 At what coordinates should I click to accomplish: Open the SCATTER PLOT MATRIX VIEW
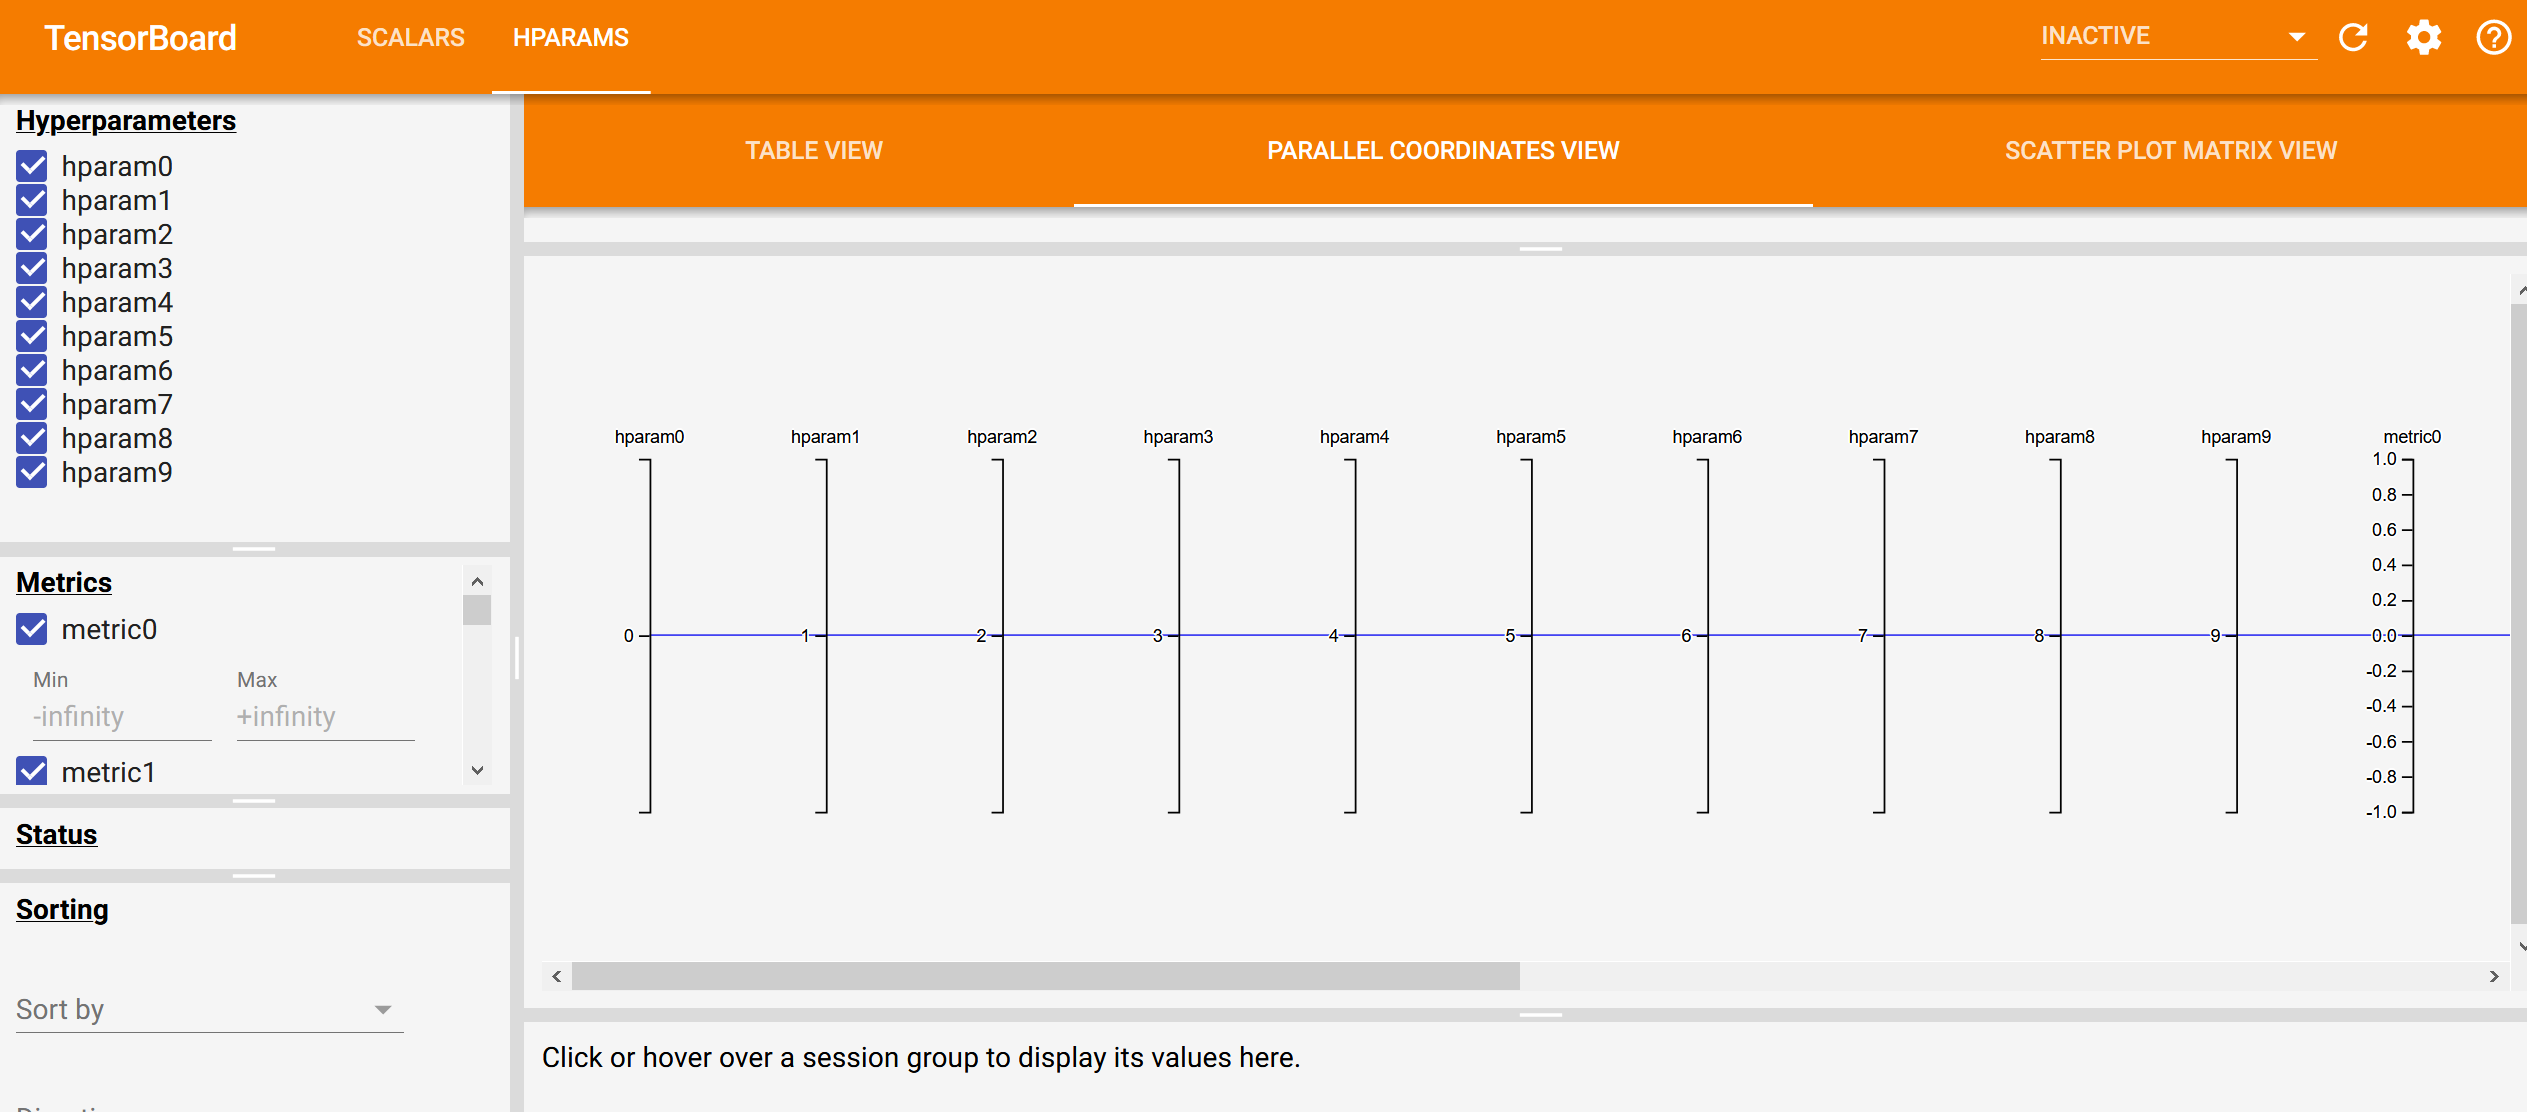[2170, 150]
